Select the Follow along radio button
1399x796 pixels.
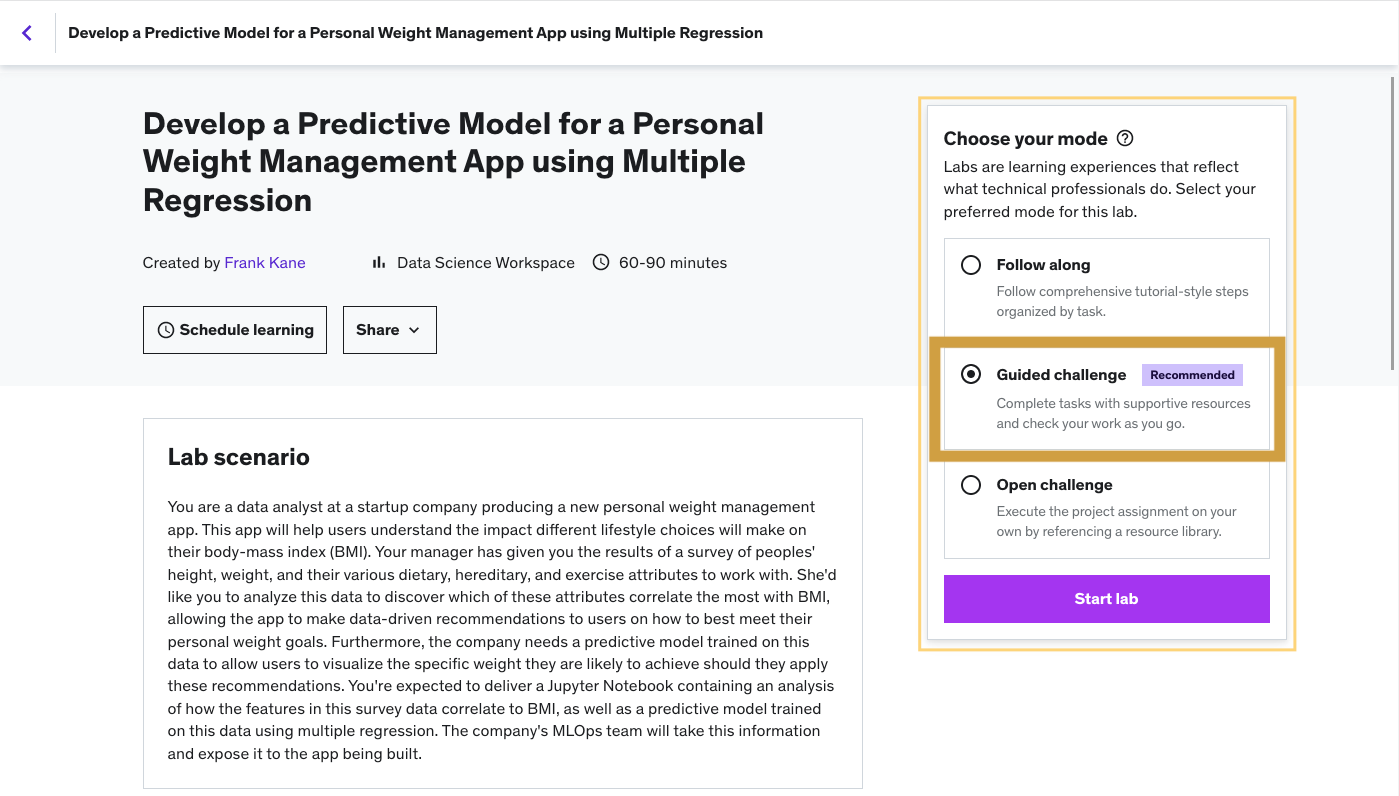click(970, 265)
